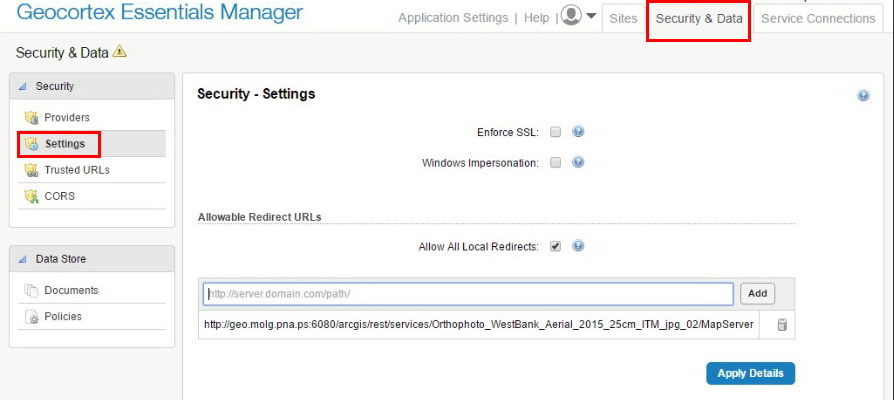Click the Policies gear document icon
The image size is (894, 400).
click(x=31, y=317)
